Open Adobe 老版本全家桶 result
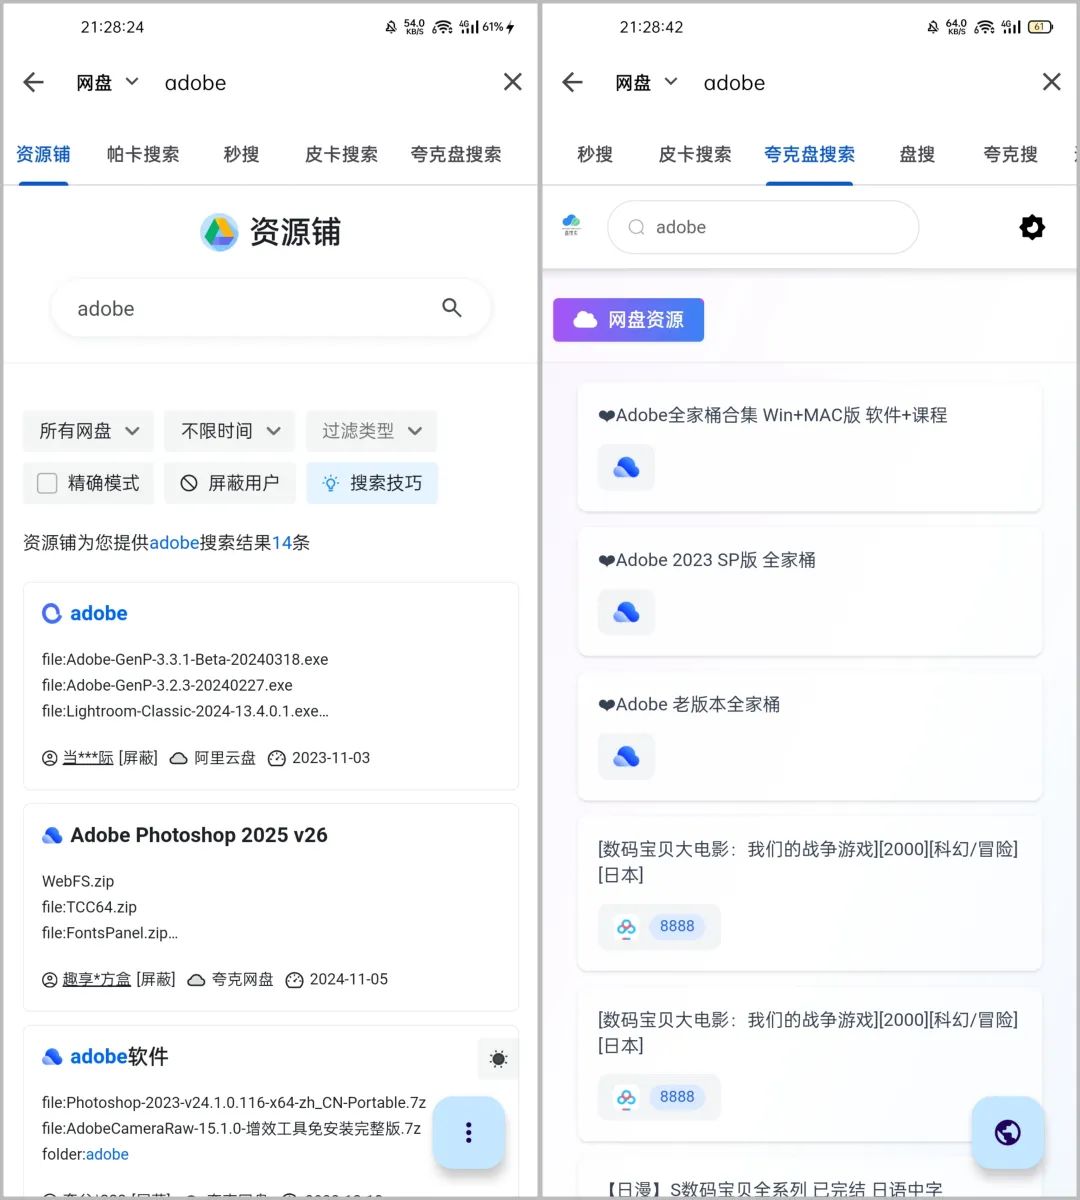The width and height of the screenshot is (1080, 1200). tap(689, 704)
